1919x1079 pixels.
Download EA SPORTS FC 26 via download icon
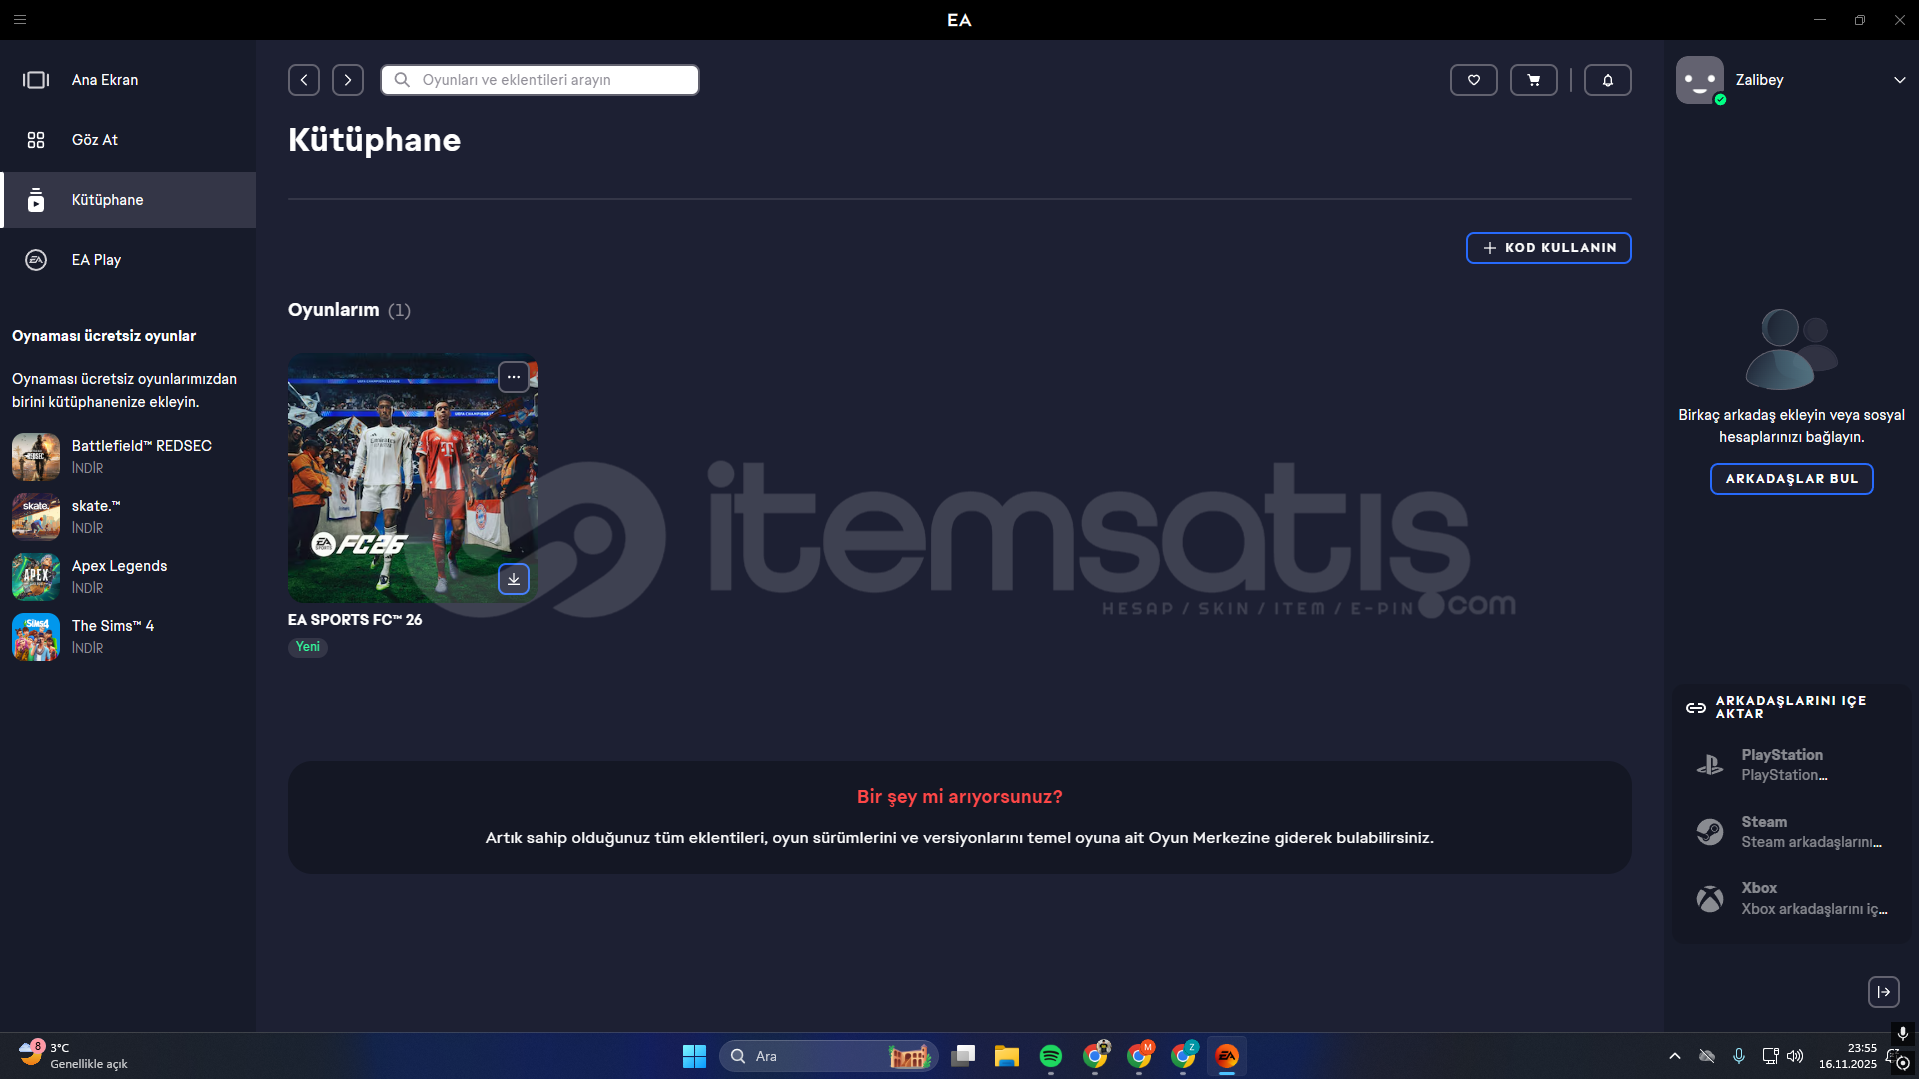pyautogui.click(x=514, y=579)
